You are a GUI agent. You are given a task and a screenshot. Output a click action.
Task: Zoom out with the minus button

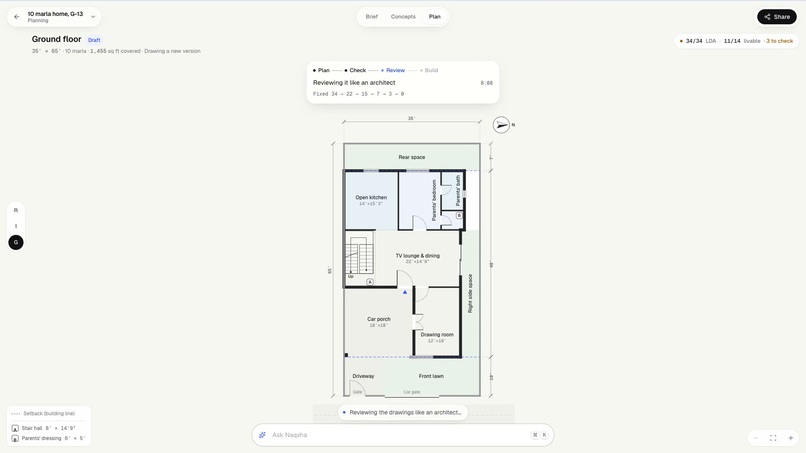[756, 438]
